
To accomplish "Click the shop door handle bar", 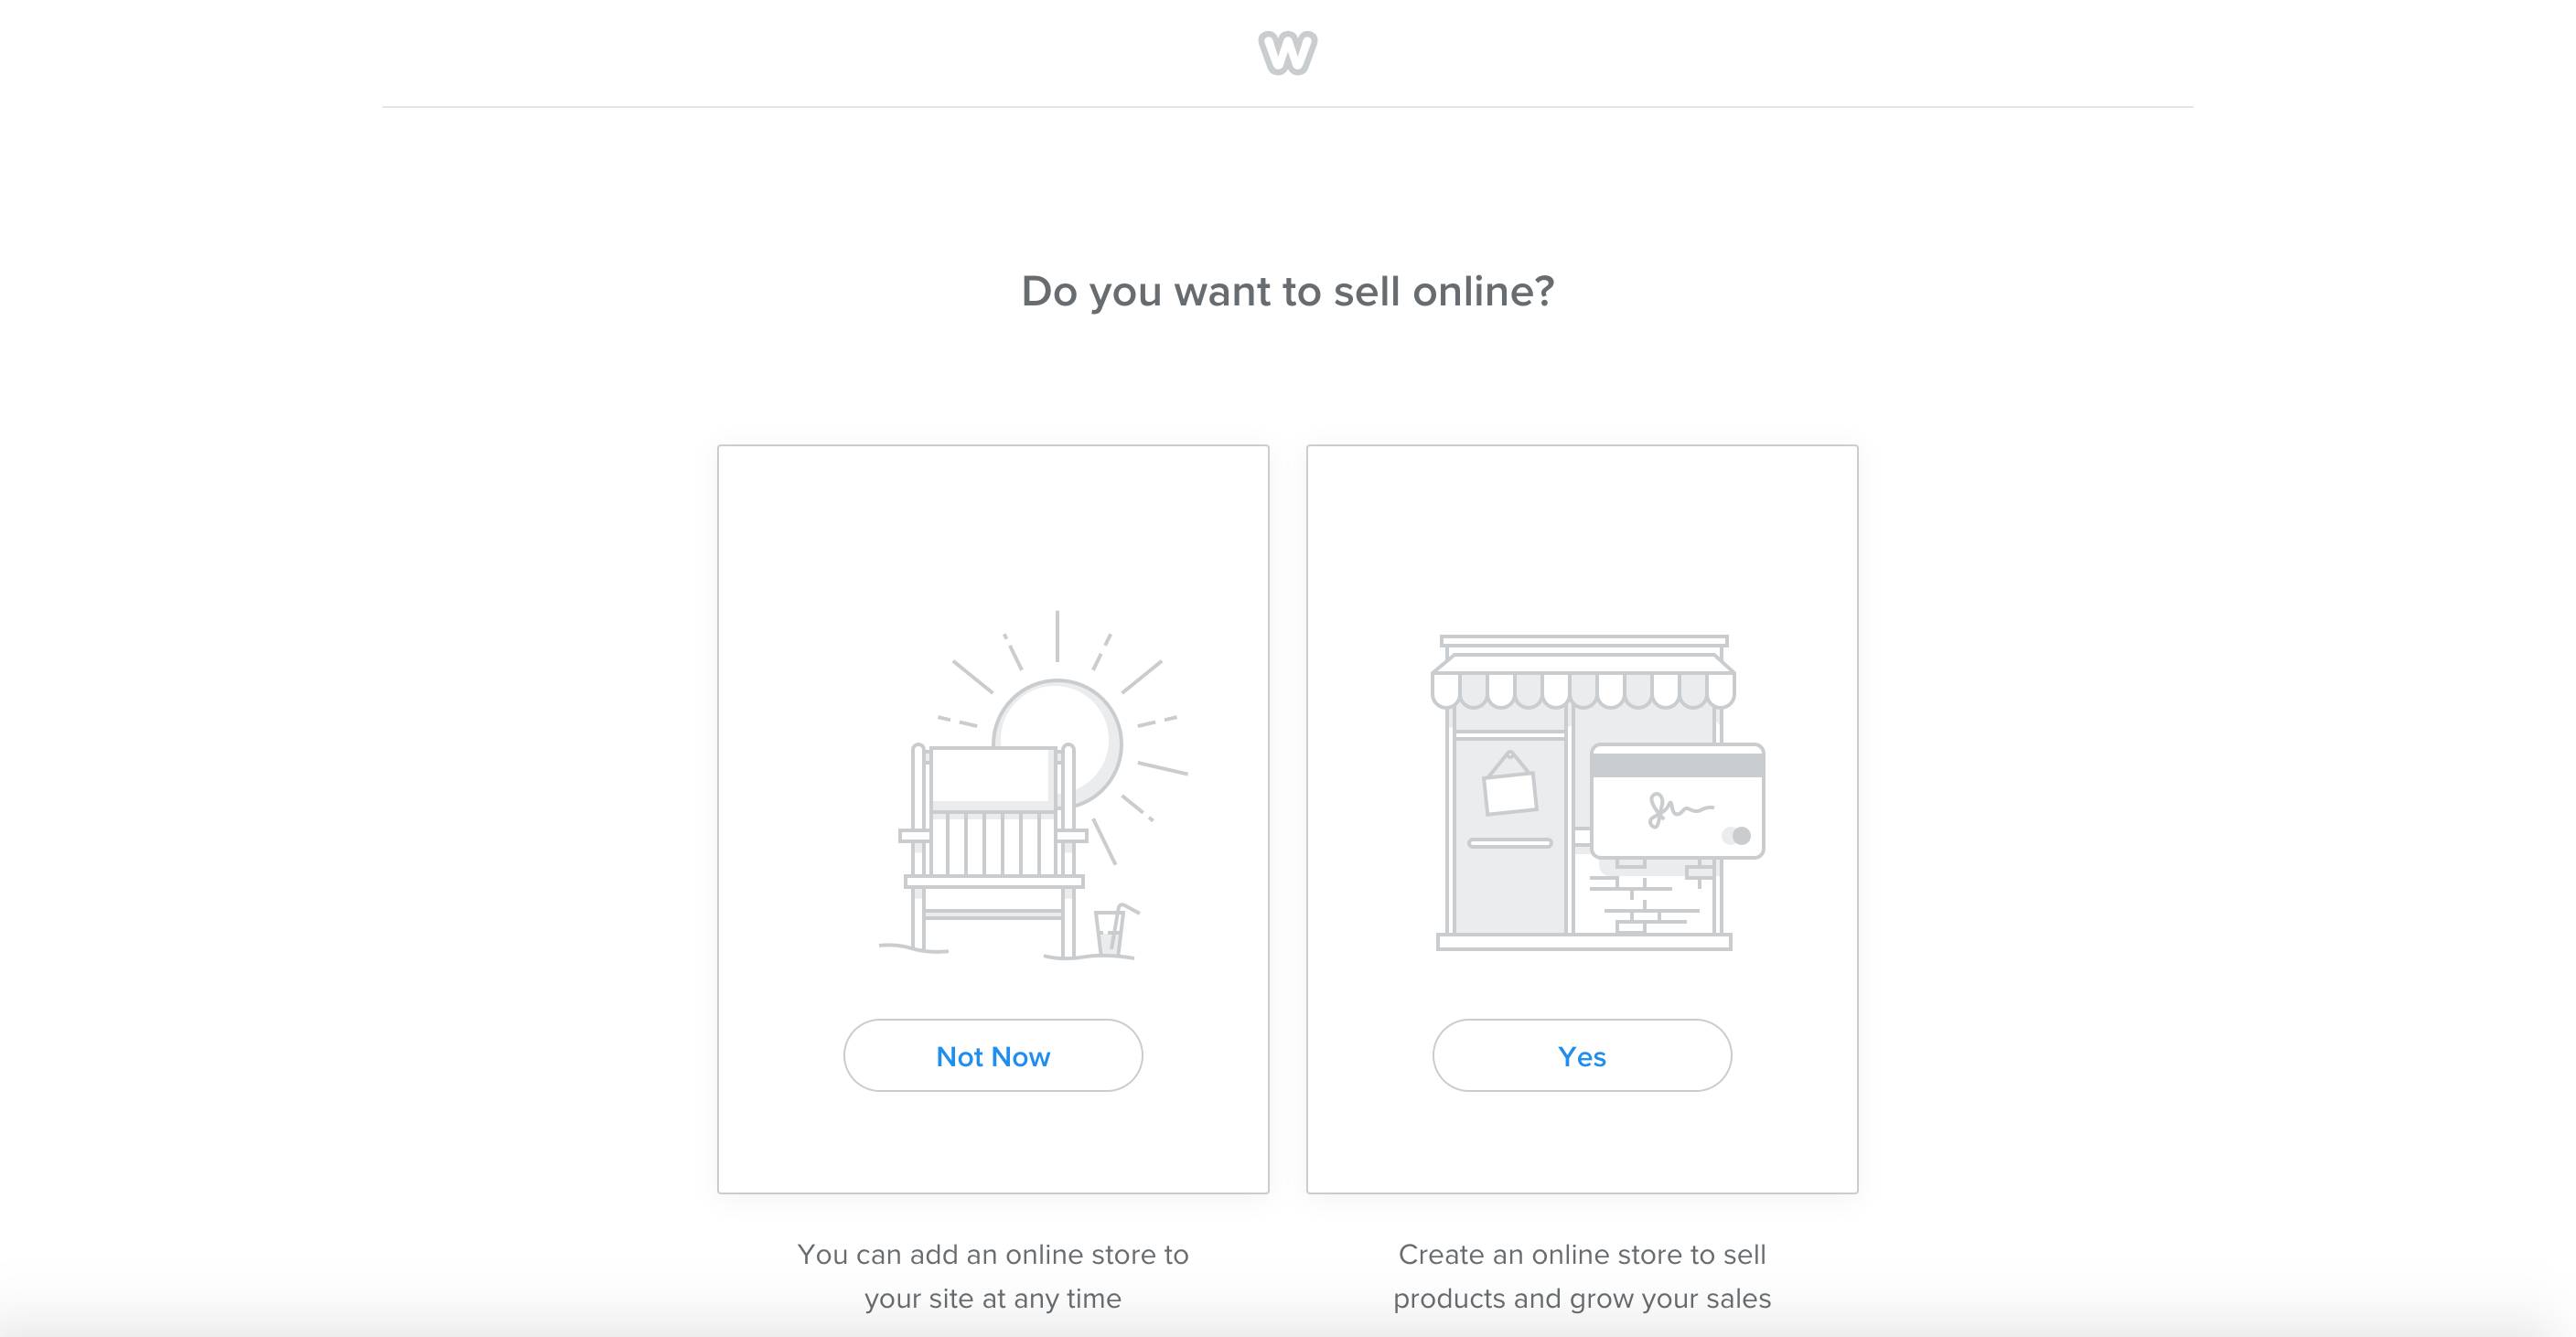I will (1509, 843).
